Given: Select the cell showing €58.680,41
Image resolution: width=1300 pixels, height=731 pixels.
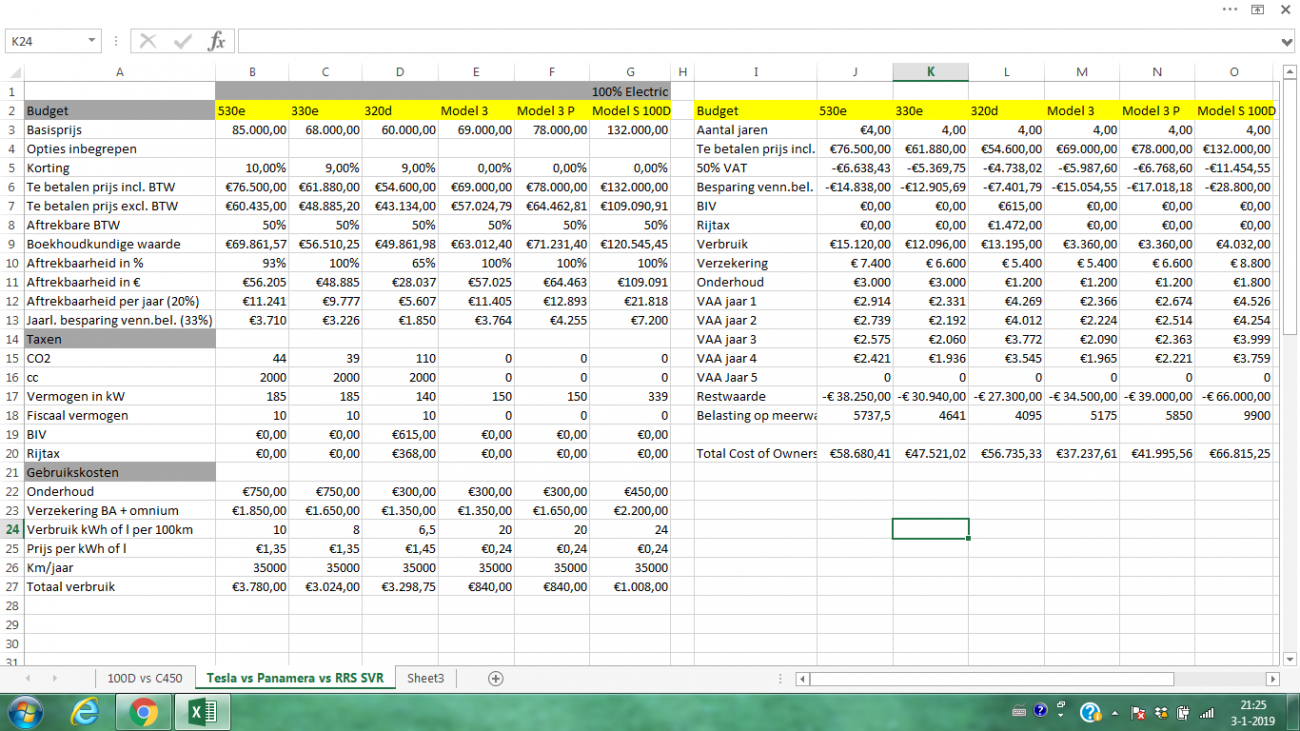Looking at the screenshot, I should click(855, 453).
